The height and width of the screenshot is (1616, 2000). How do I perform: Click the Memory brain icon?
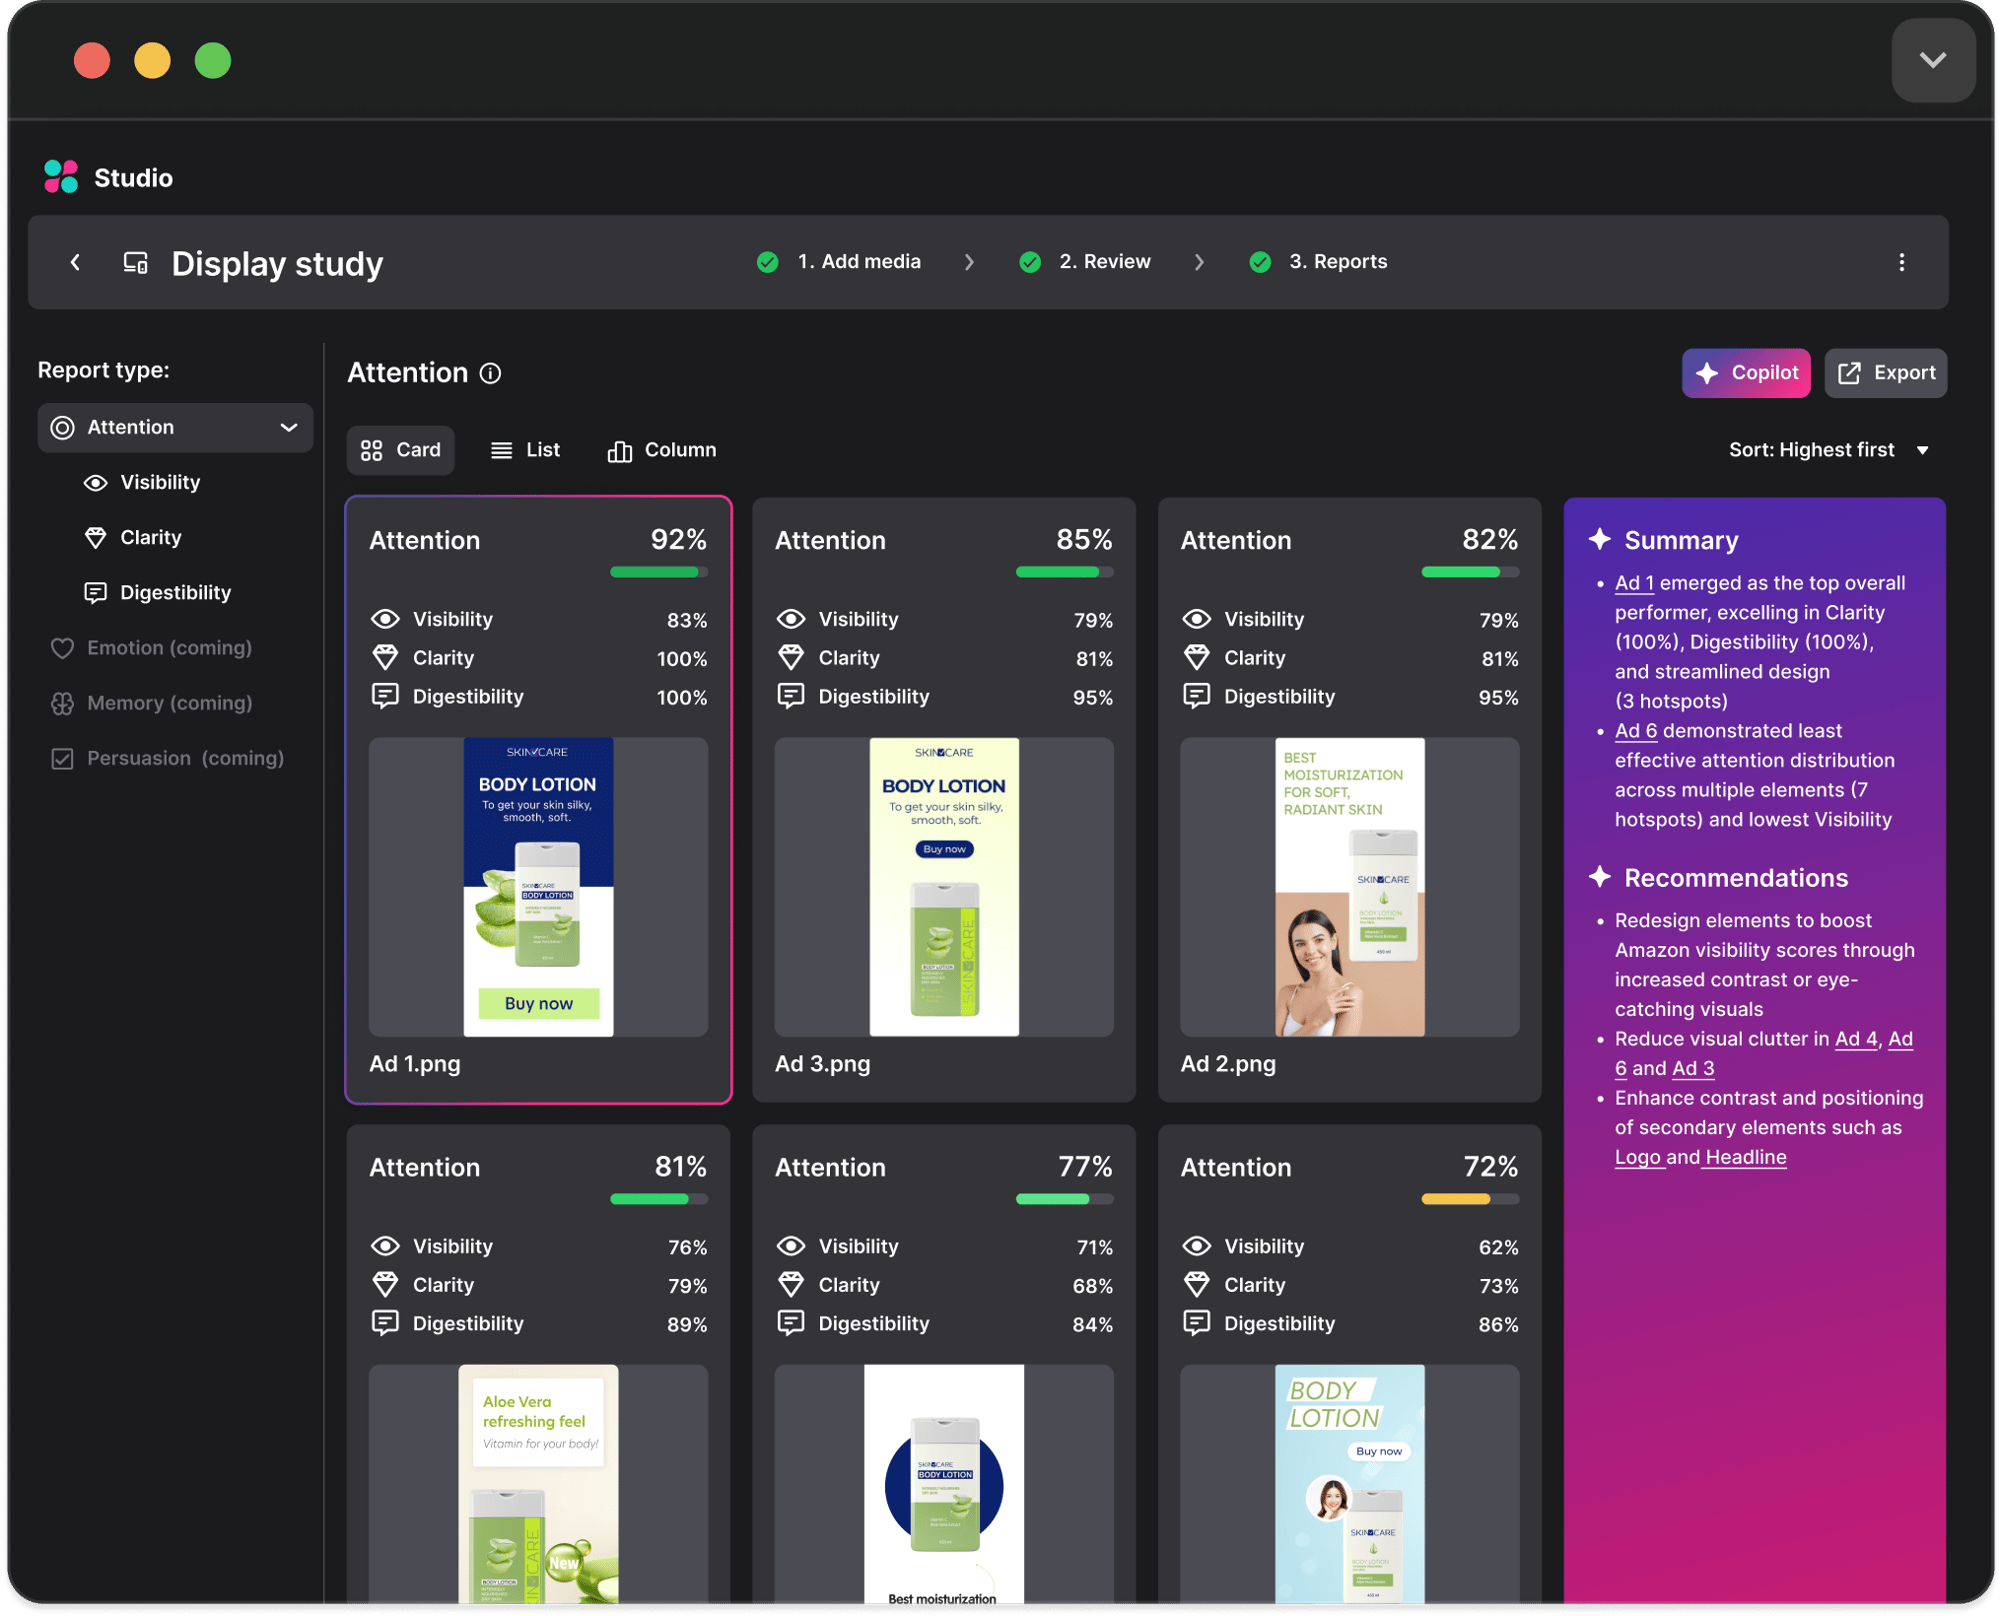coord(62,703)
